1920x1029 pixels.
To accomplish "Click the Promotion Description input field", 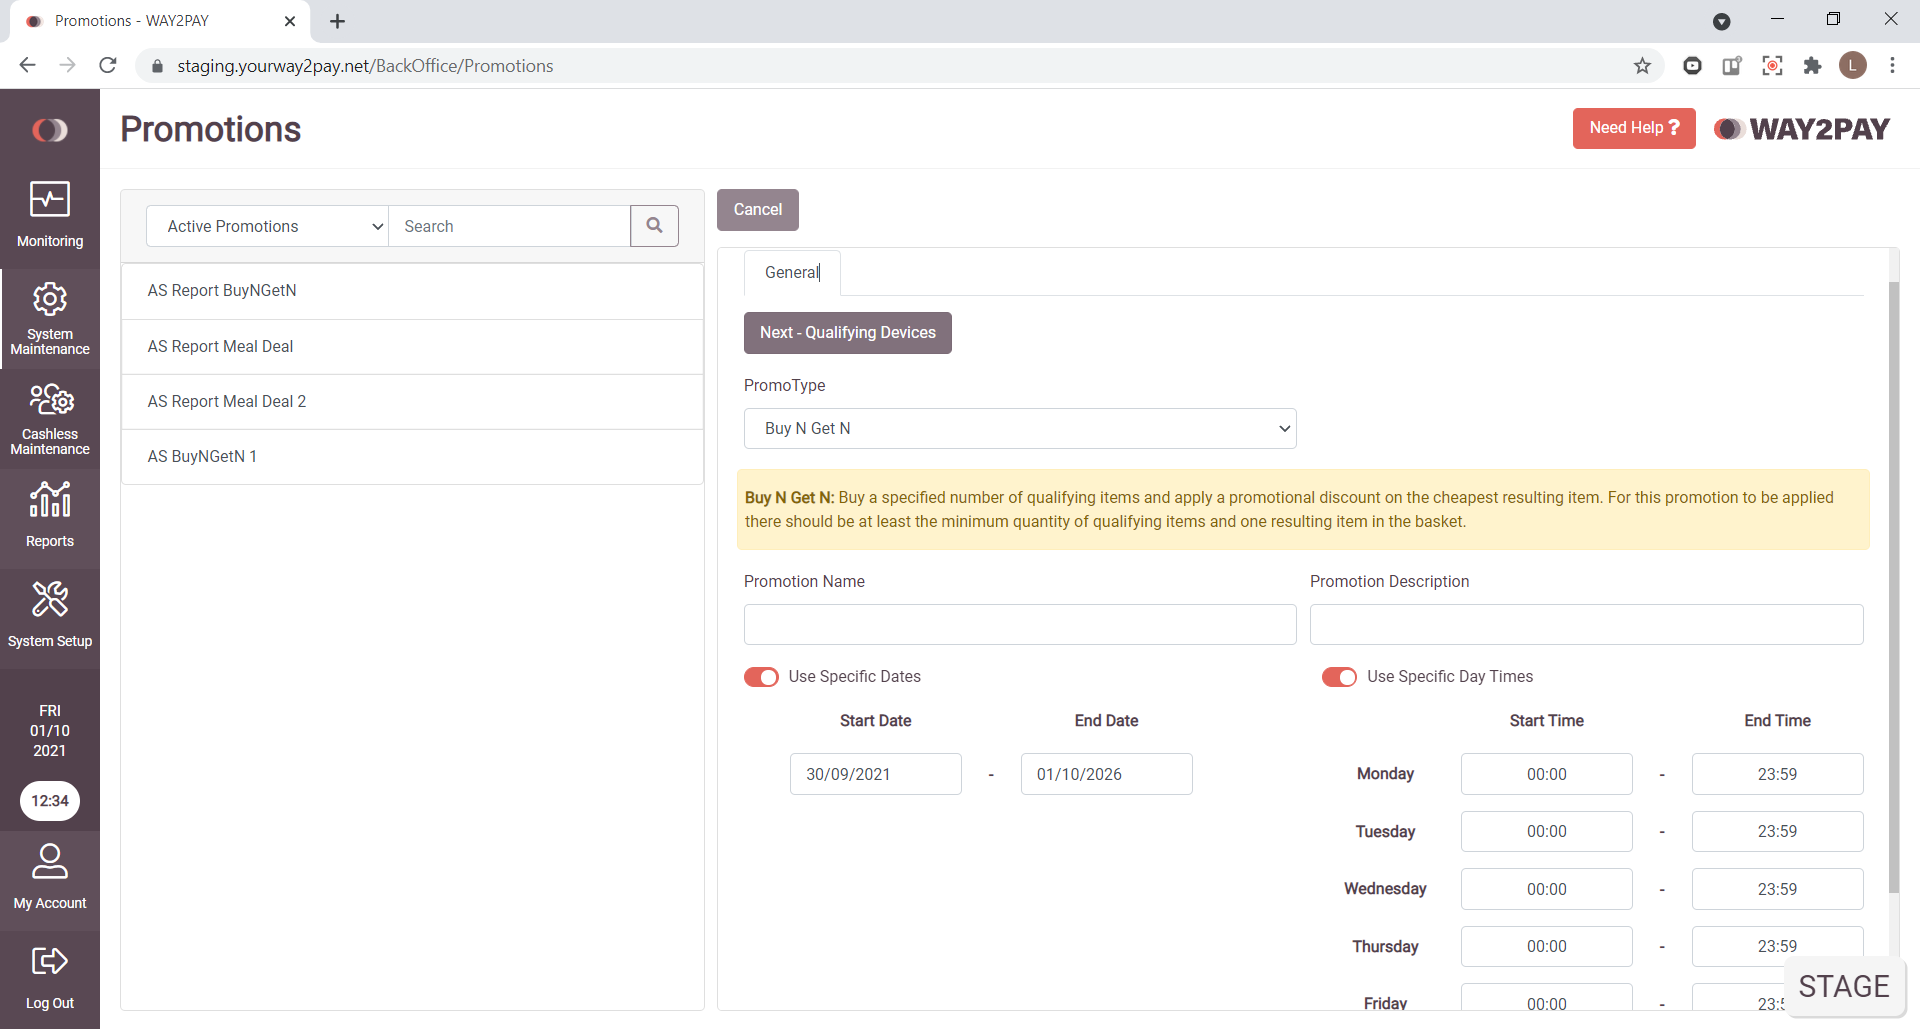I will click(x=1587, y=624).
